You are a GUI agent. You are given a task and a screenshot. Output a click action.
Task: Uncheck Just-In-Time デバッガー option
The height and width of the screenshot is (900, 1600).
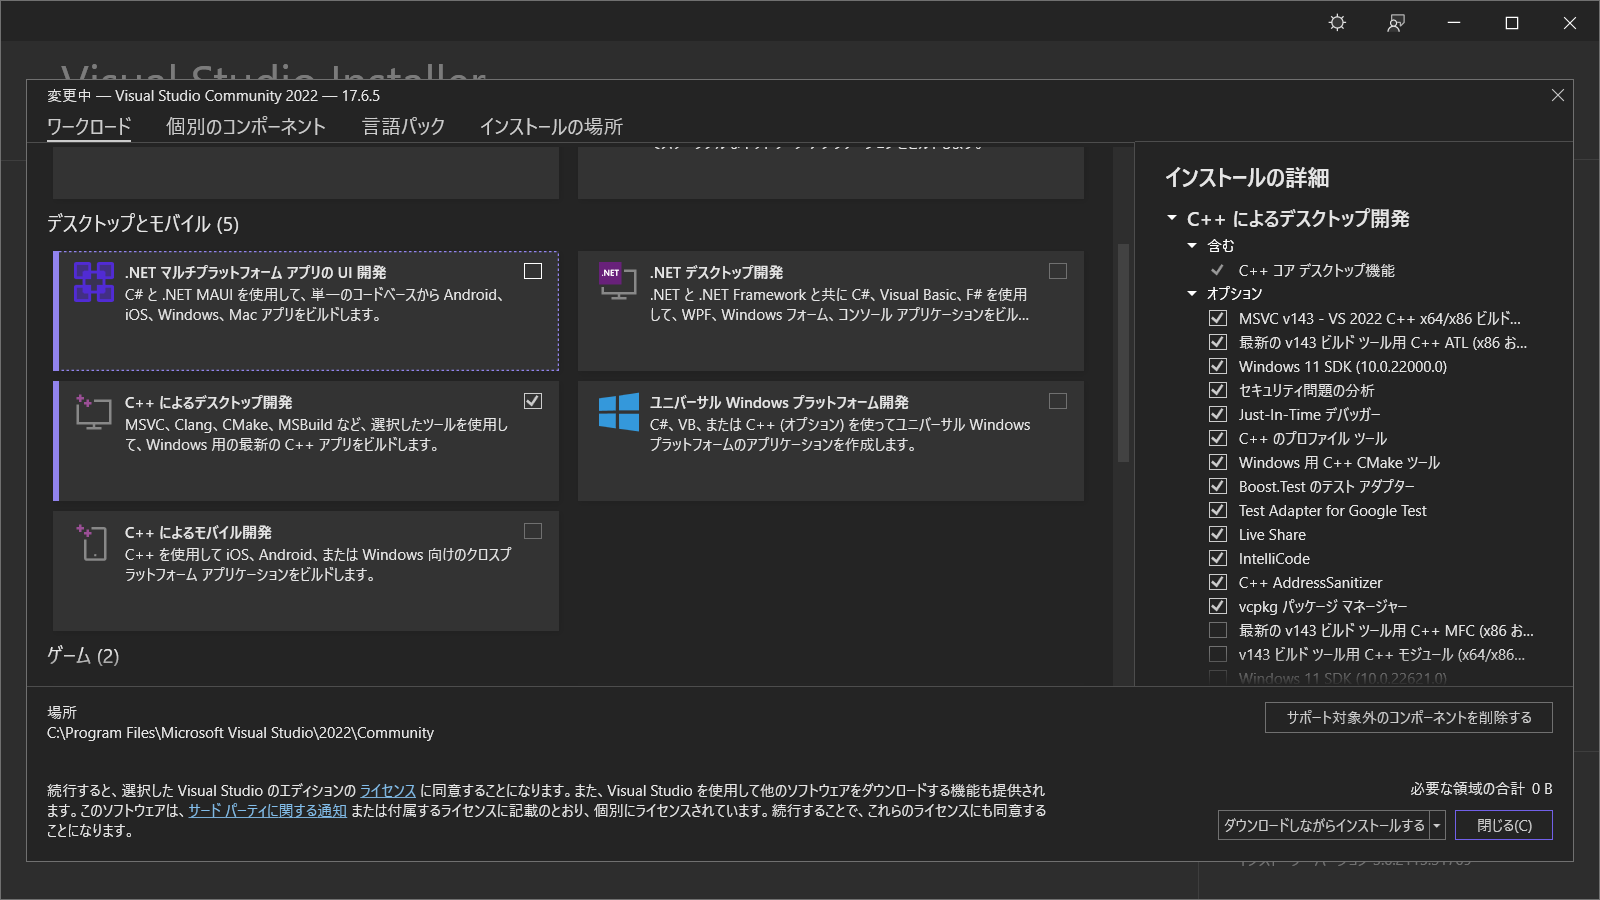1218,414
